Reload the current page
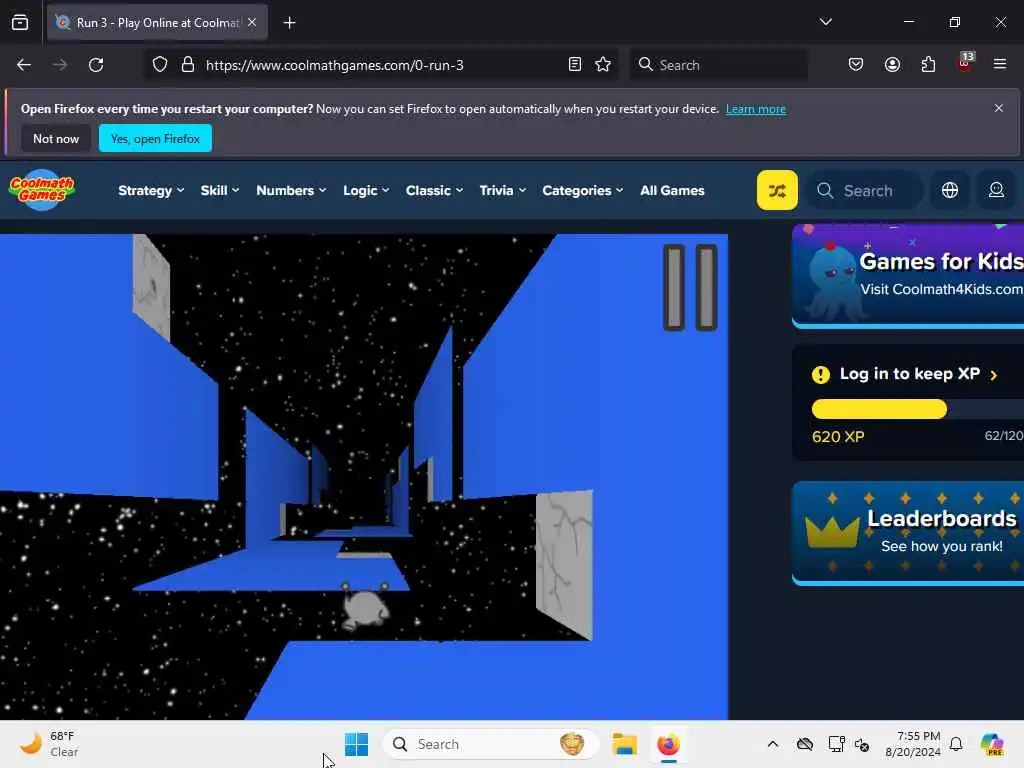Image resolution: width=1024 pixels, height=768 pixels. [96, 65]
